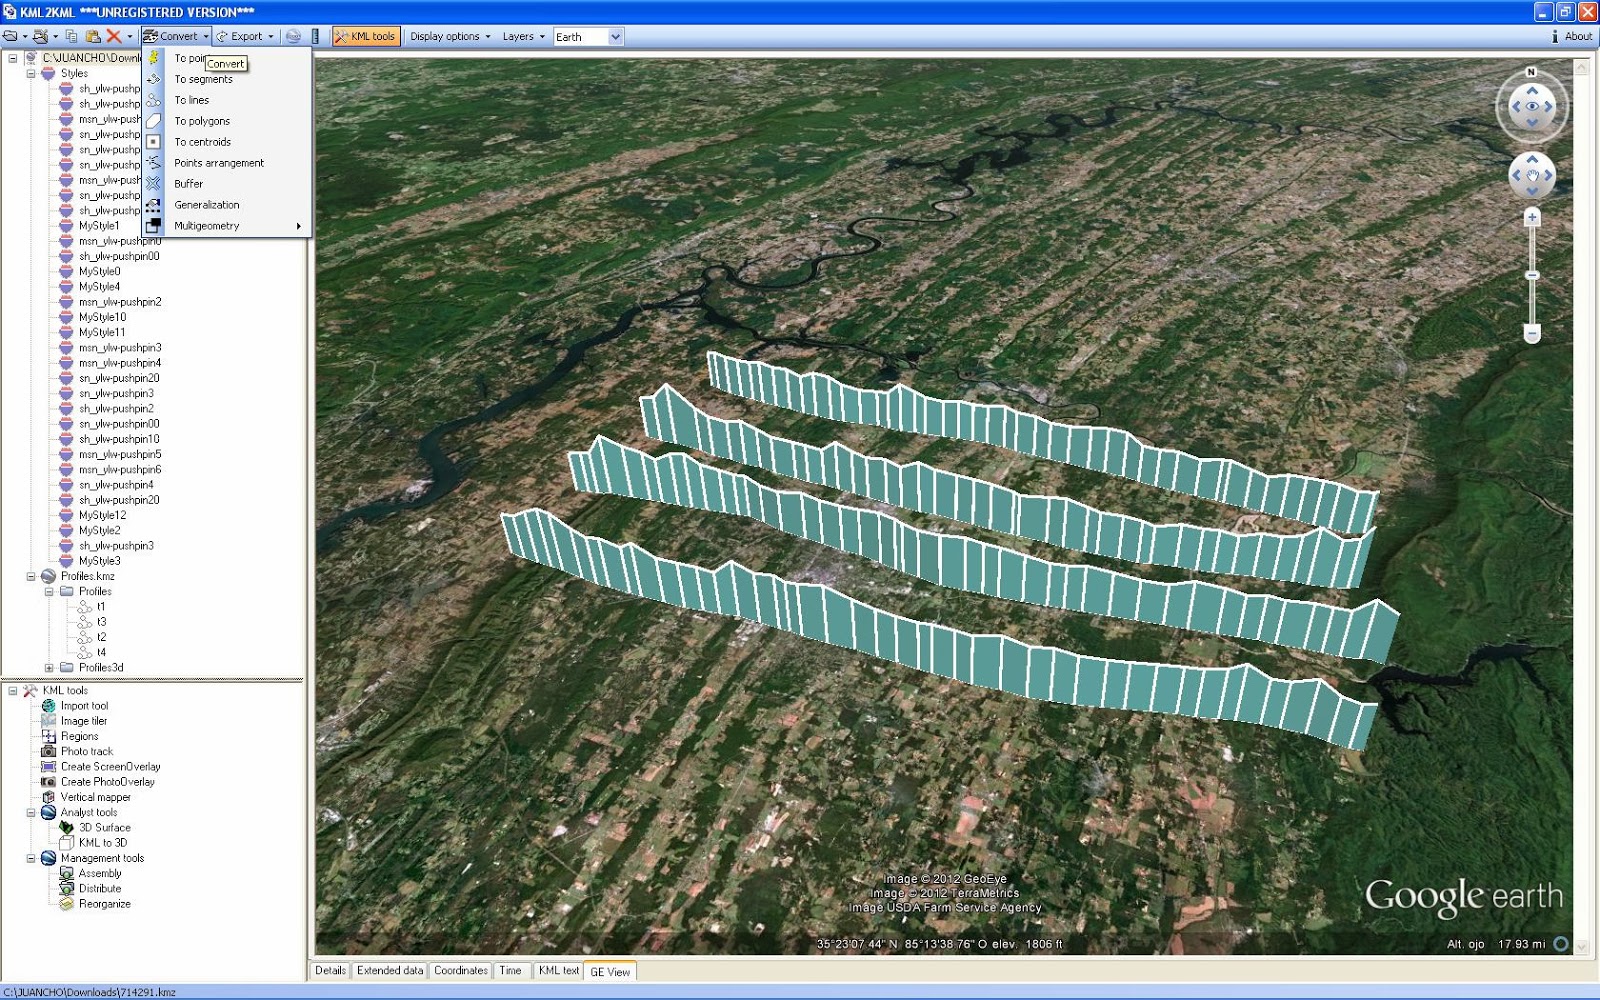Open the Assembly management tool
The height and width of the screenshot is (1000, 1600).
pos(100,873)
